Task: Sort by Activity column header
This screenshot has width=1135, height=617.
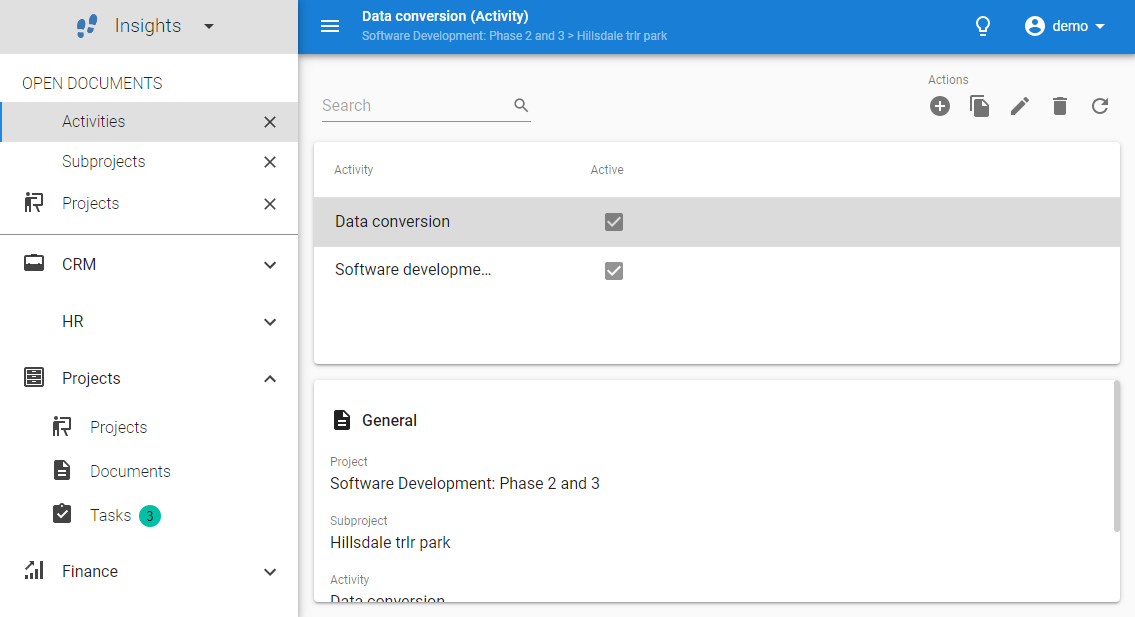Action: coord(353,169)
